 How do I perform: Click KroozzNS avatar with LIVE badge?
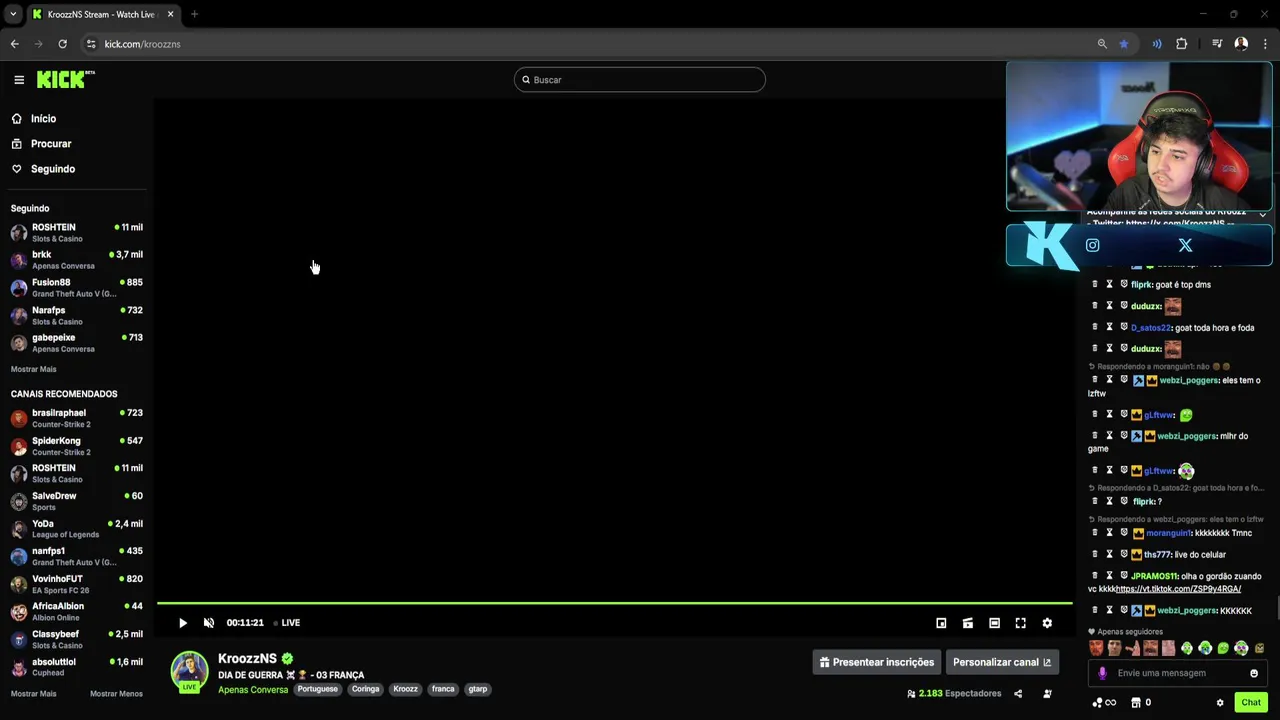[189, 672]
